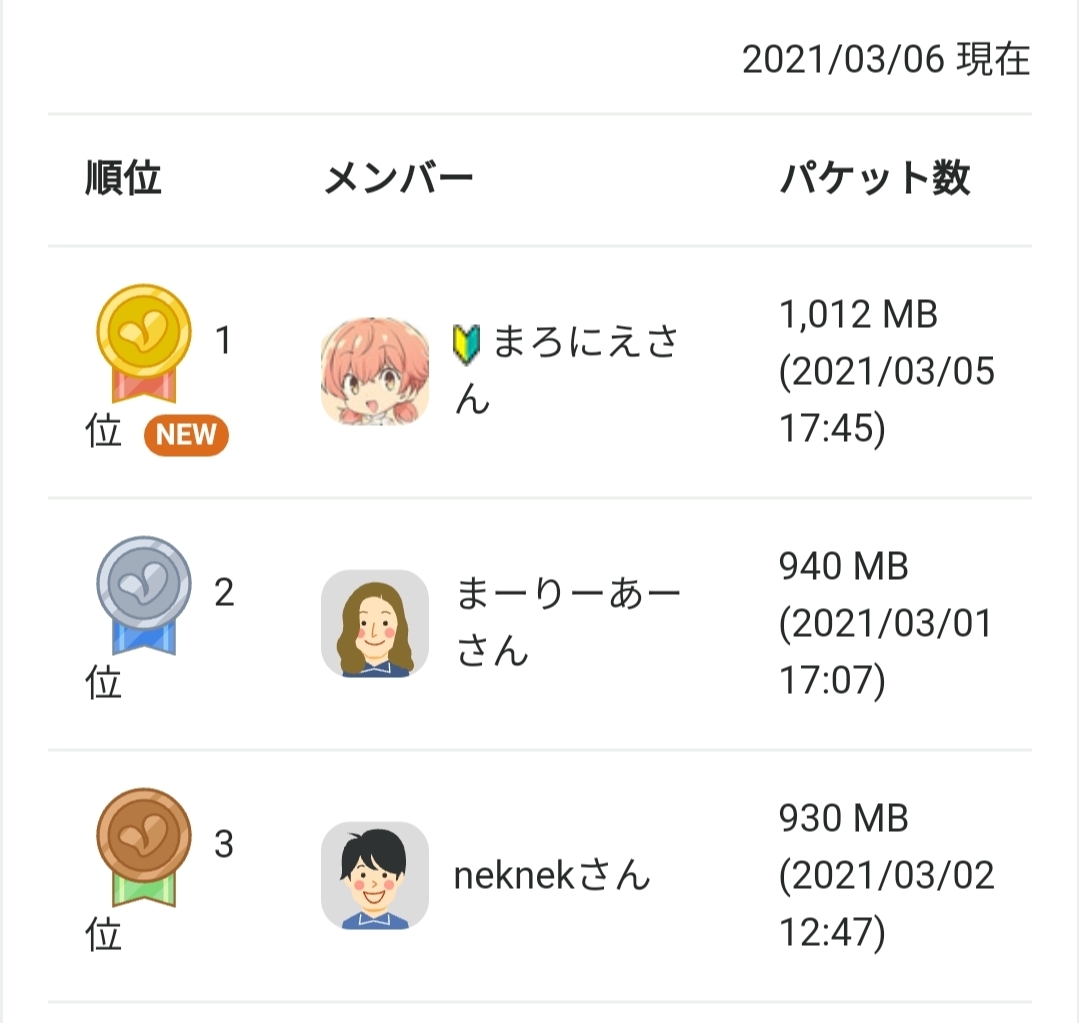Click the rank number 3 text
This screenshot has height=1023, width=1079.
click(x=224, y=846)
